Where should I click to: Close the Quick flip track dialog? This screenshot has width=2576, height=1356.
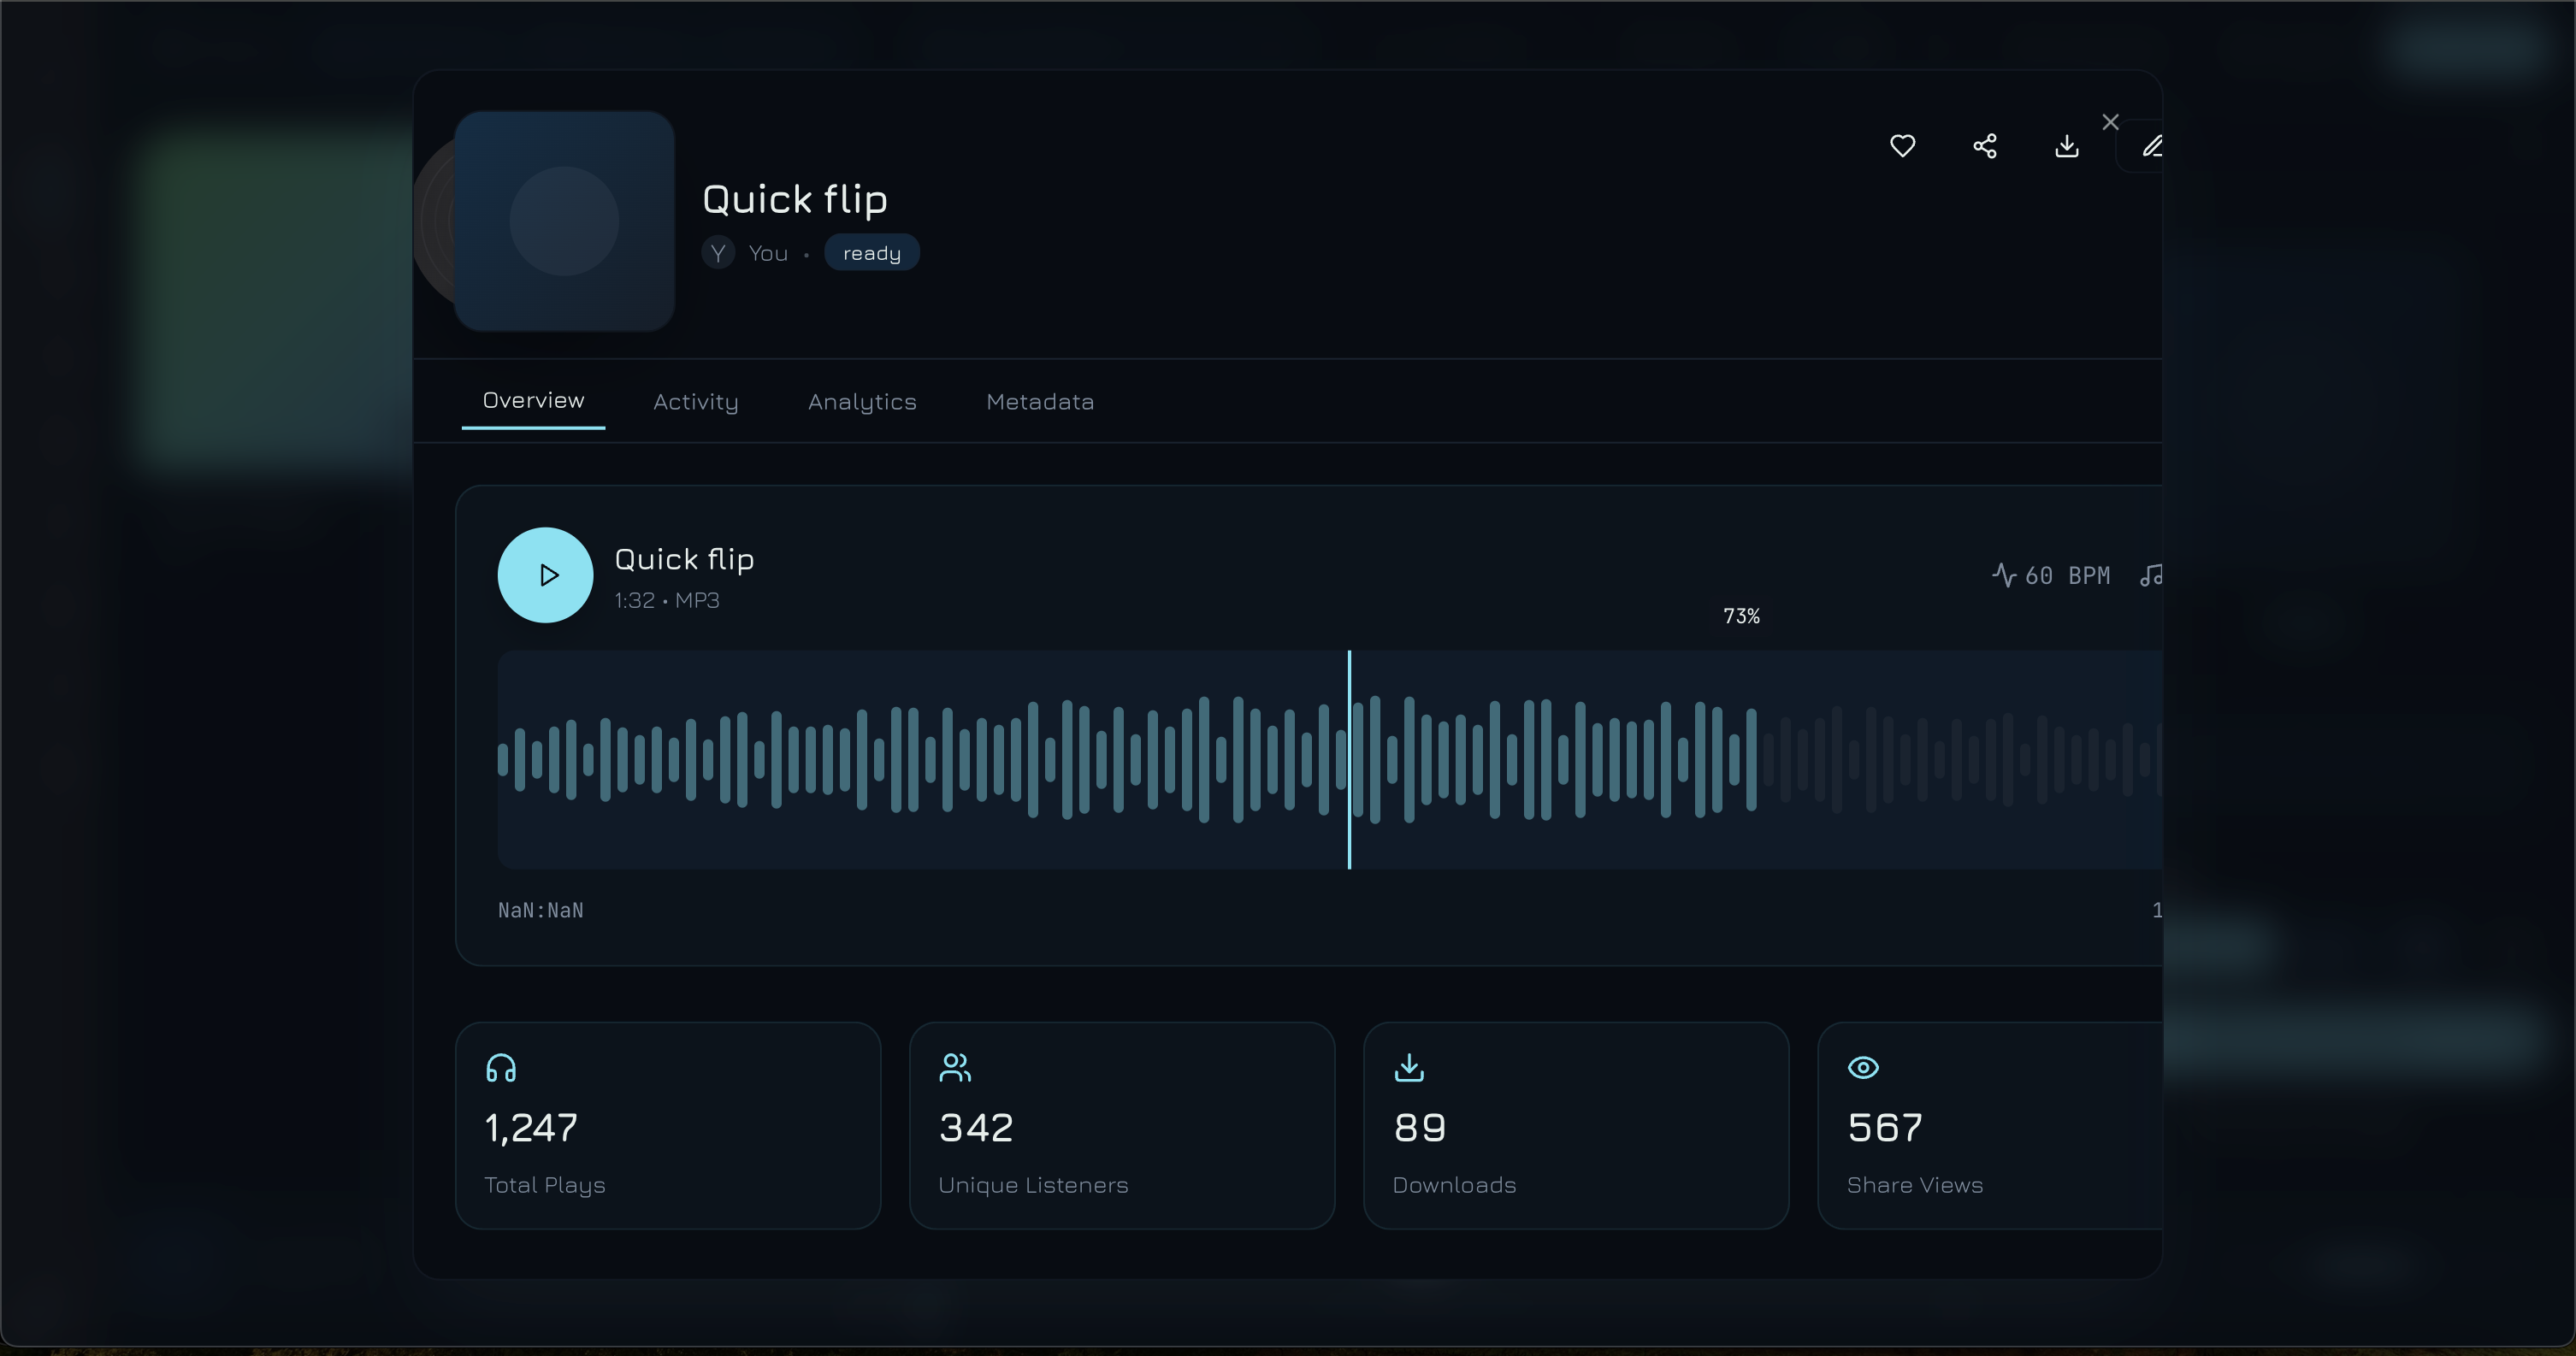coord(2110,122)
